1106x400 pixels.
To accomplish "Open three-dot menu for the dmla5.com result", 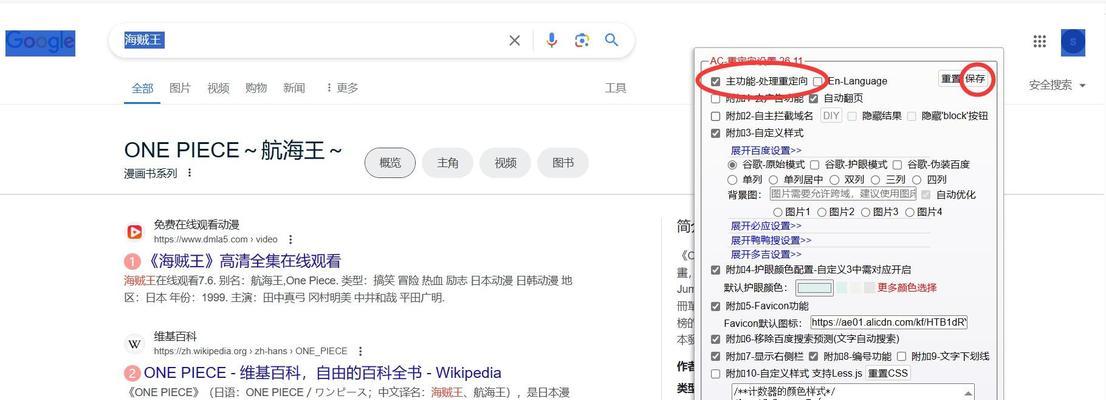I will tap(290, 240).
